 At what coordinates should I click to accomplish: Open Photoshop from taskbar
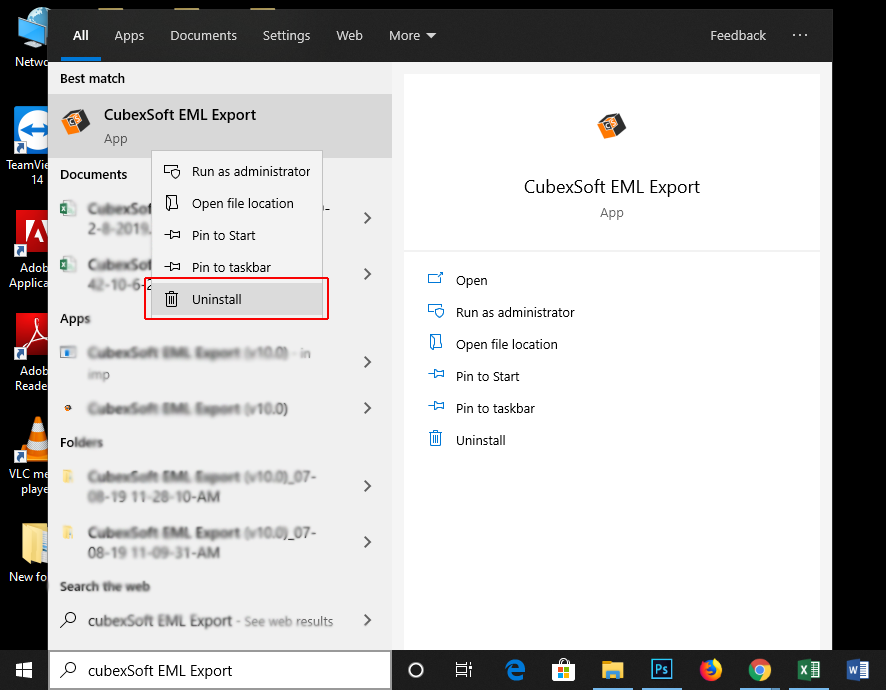[x=662, y=670]
